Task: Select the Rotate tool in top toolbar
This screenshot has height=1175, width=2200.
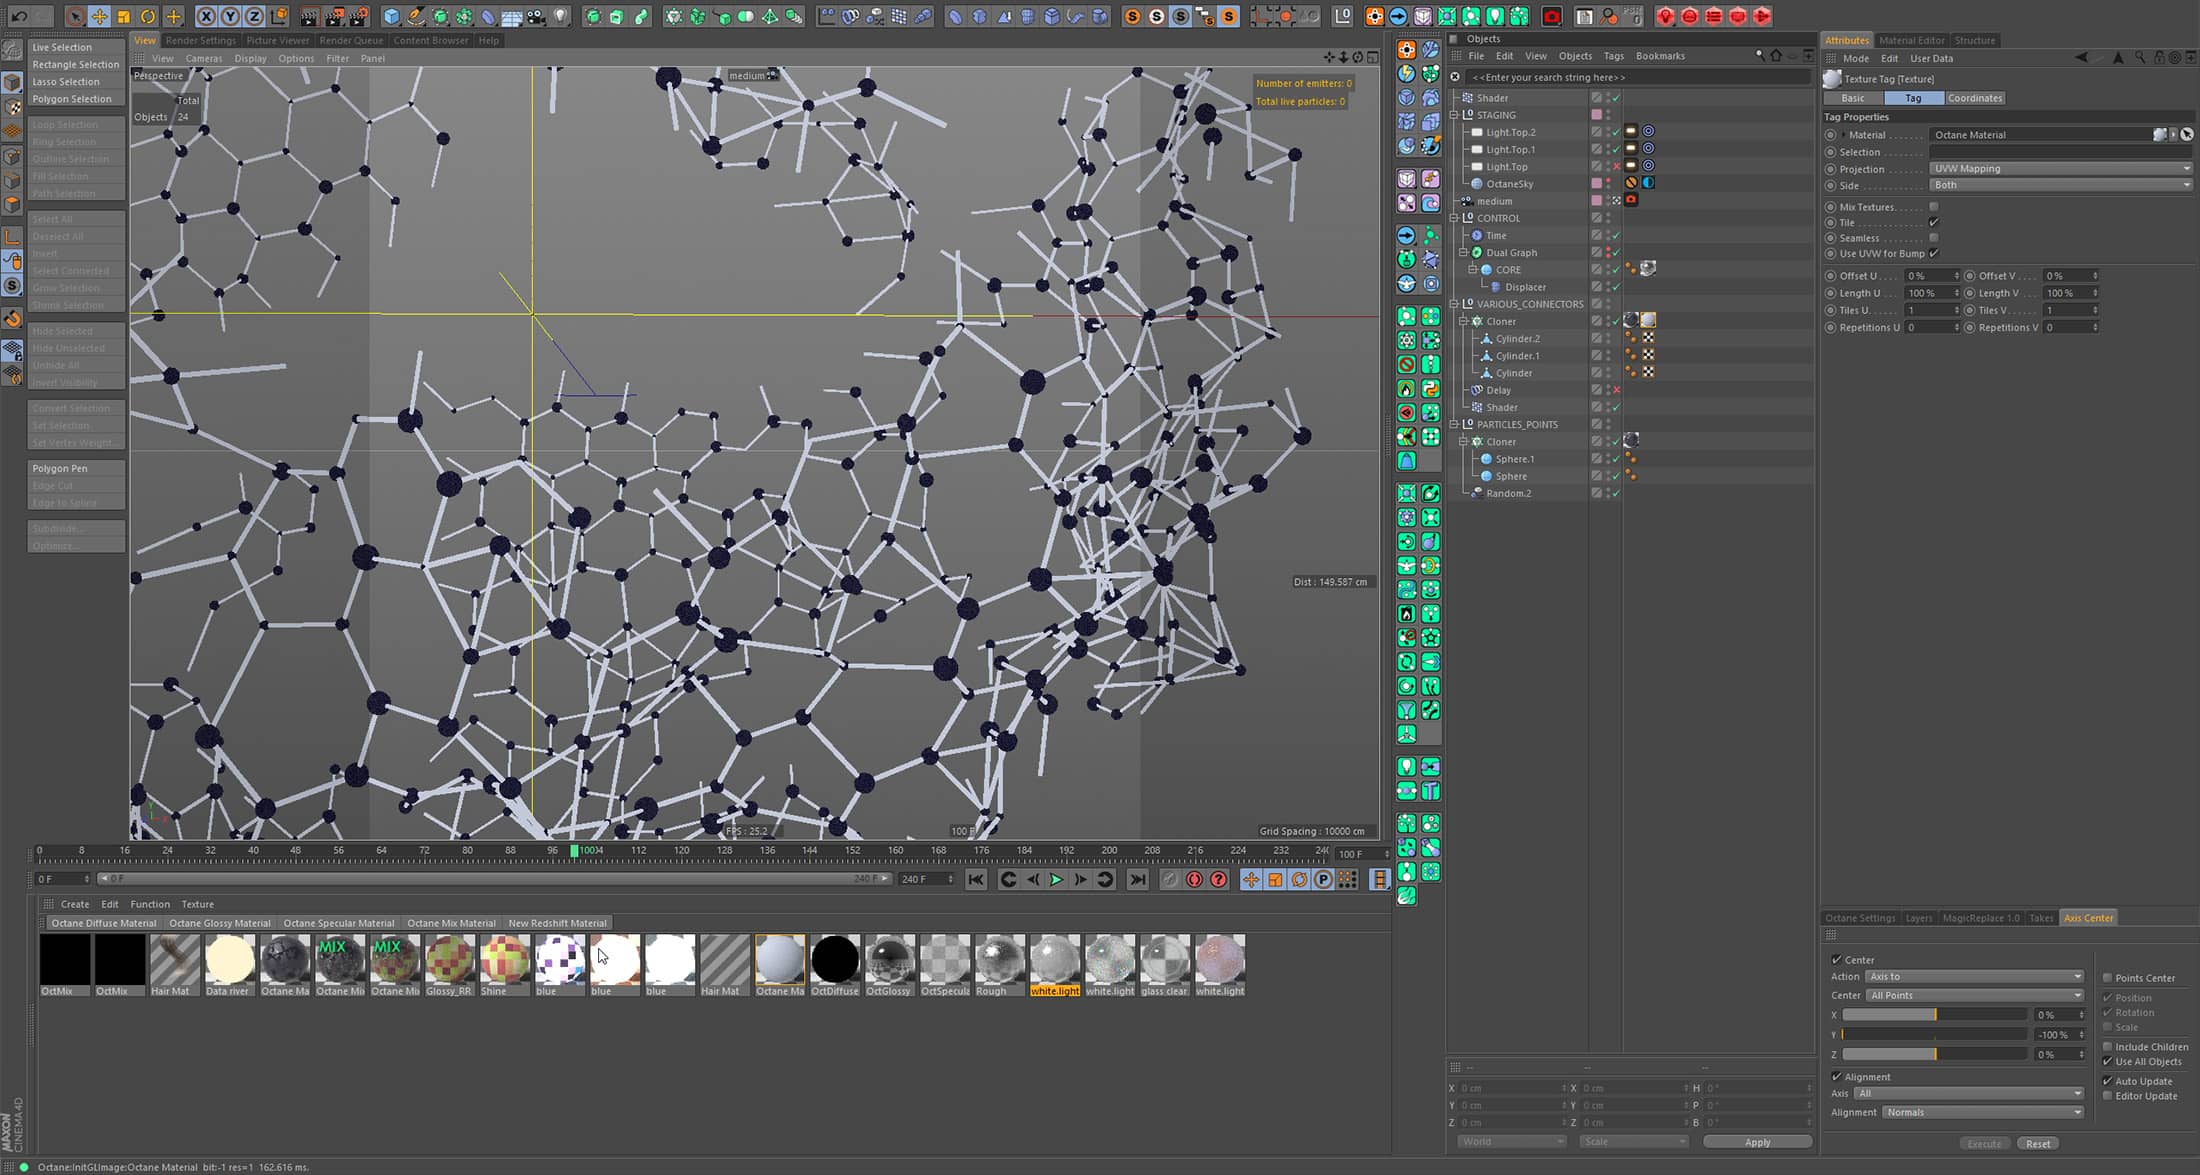Action: pyautogui.click(x=148, y=16)
